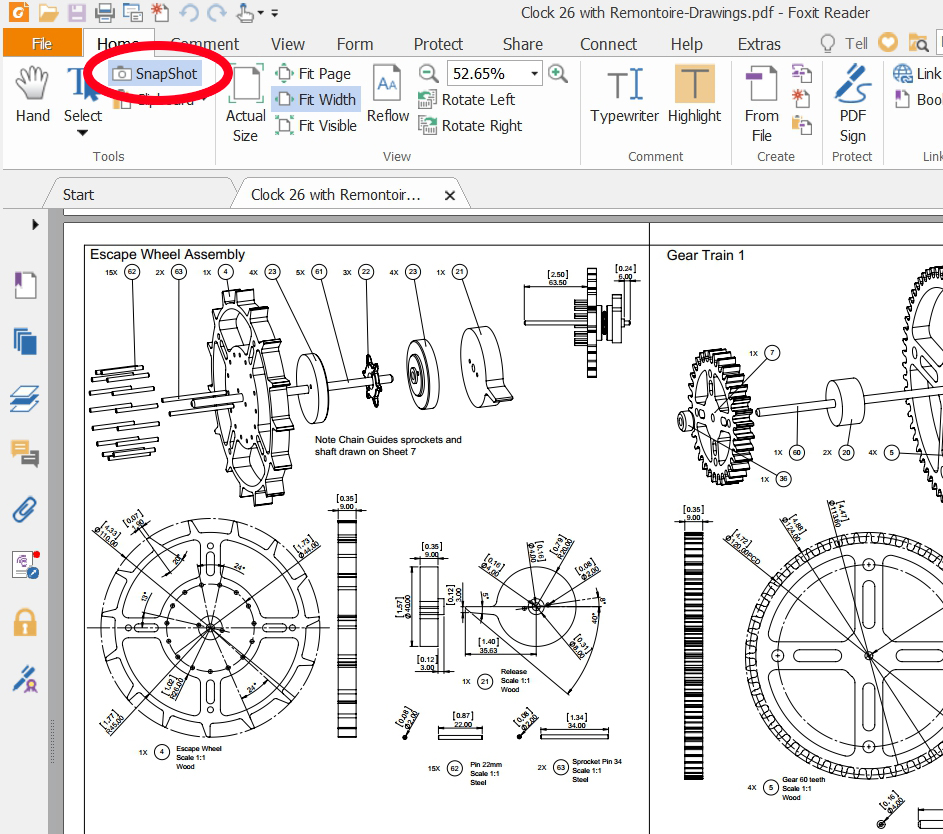The image size is (943, 834).
Task: Select the Hand tool
Action: (x=32, y=96)
